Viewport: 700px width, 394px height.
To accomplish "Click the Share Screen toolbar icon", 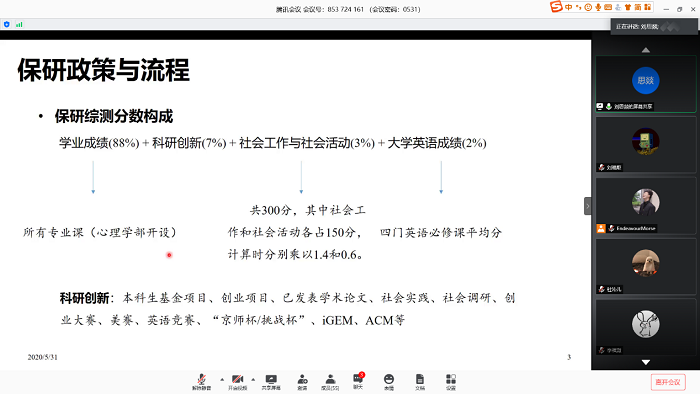I will coord(271,382).
